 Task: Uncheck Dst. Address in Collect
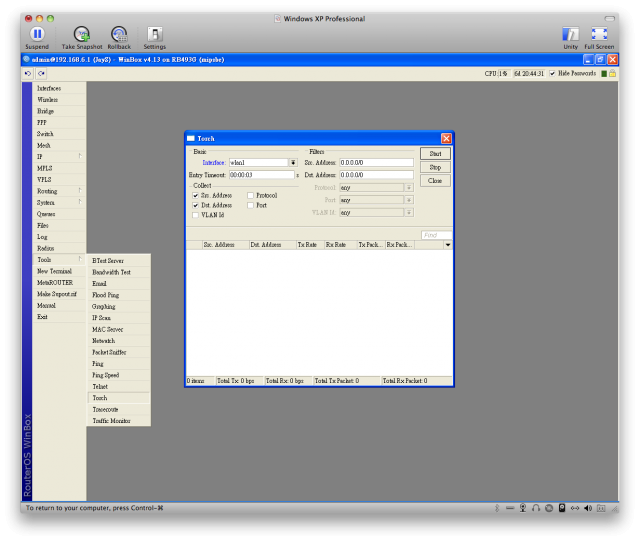pos(196,205)
